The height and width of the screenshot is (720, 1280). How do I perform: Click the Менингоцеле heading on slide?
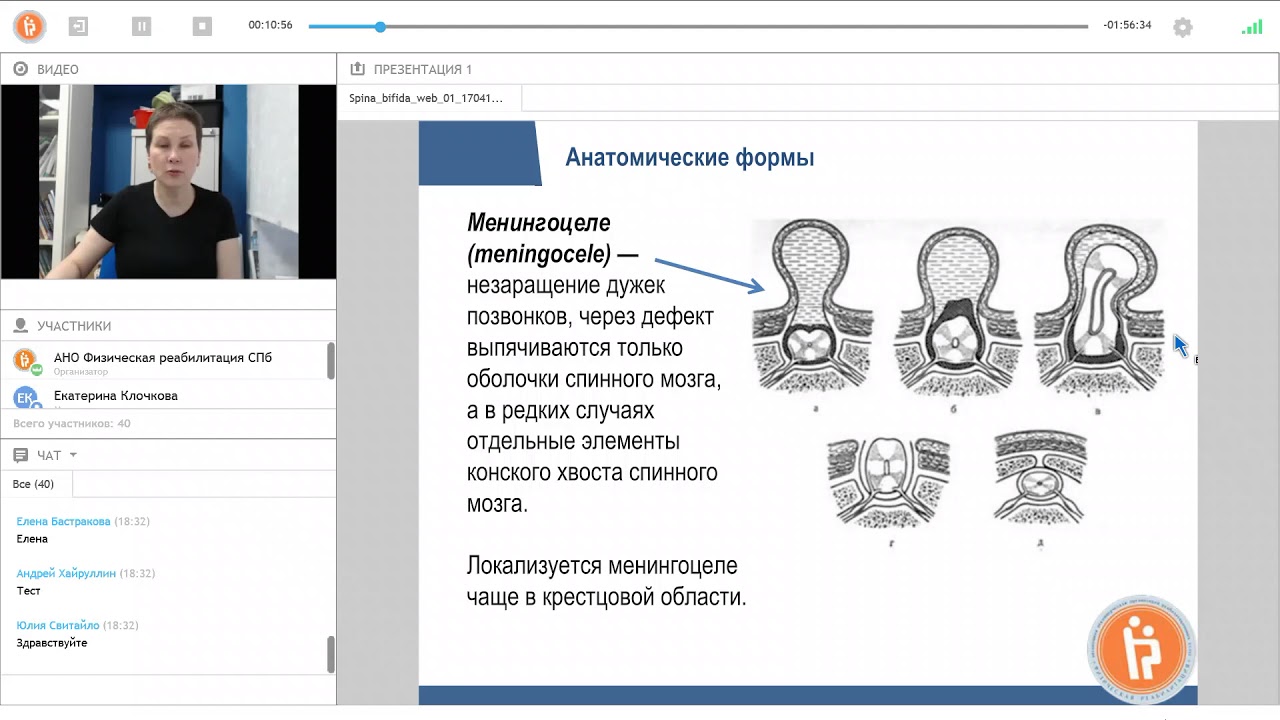pyautogui.click(x=539, y=222)
